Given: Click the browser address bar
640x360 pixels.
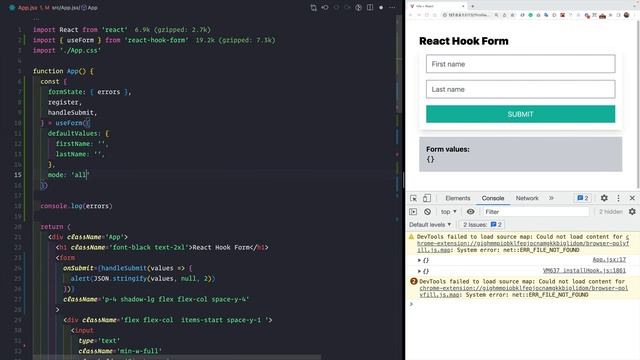Looking at the screenshot, I should pos(469,15).
